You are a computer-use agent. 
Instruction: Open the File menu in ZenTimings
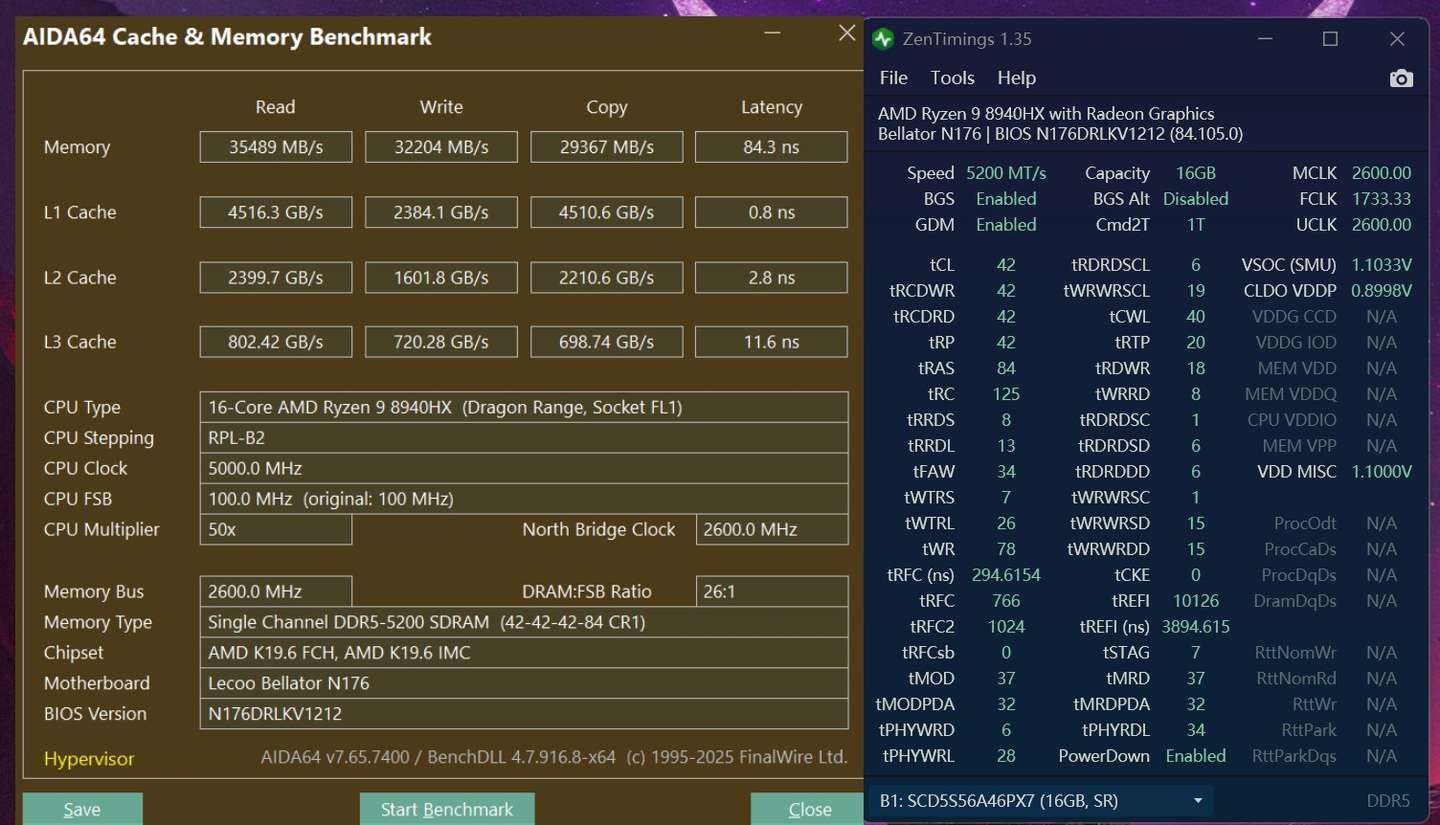coord(893,78)
